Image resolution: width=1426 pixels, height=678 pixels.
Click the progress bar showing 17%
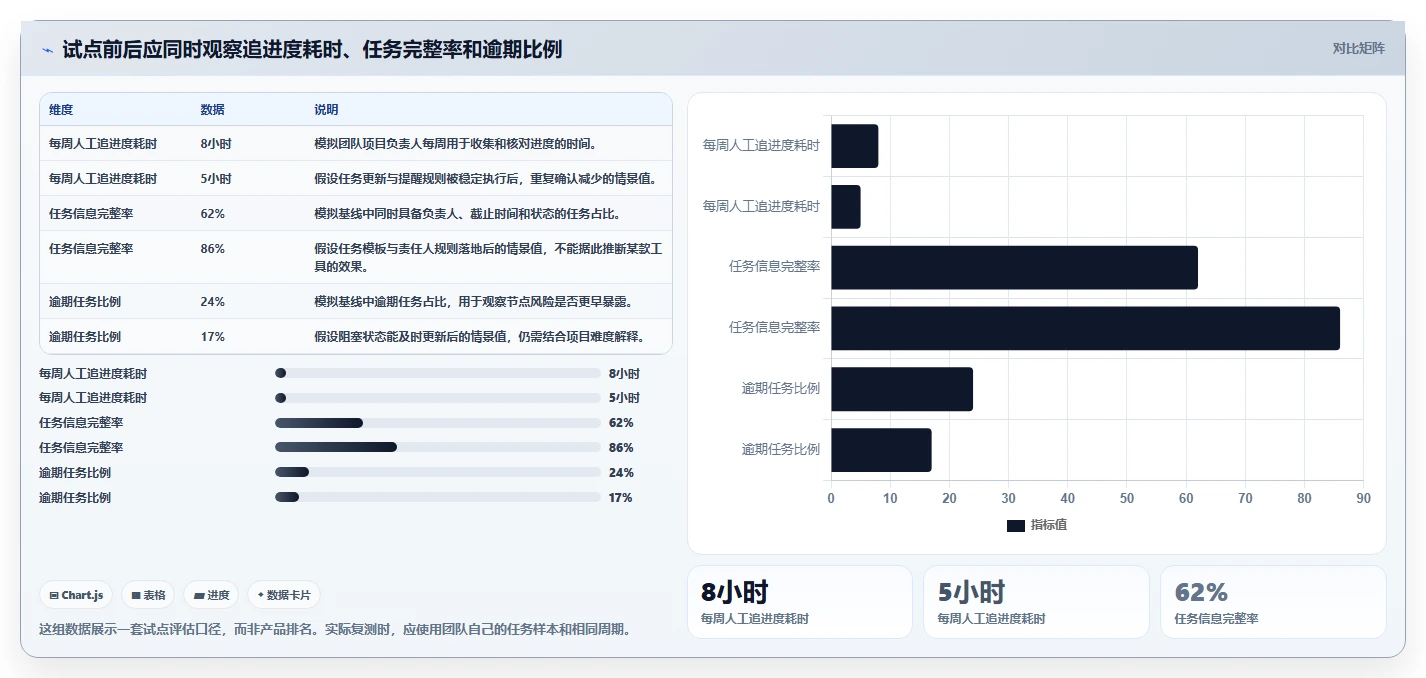pyautogui.click(x=438, y=498)
